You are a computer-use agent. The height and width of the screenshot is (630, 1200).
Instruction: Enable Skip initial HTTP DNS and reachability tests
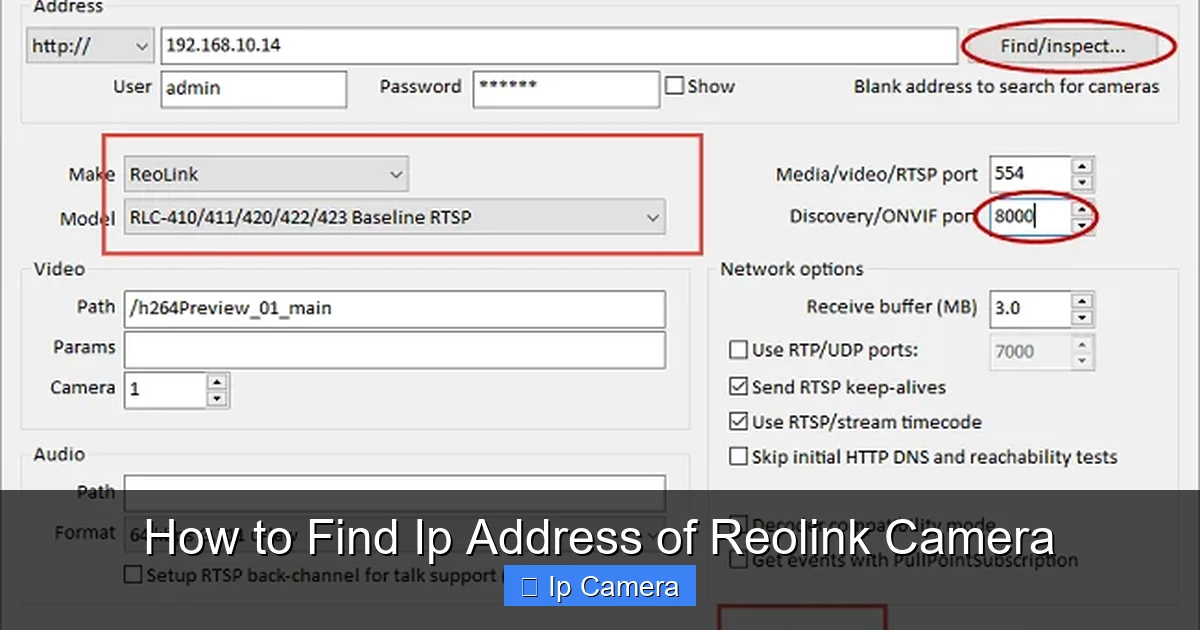pos(738,457)
